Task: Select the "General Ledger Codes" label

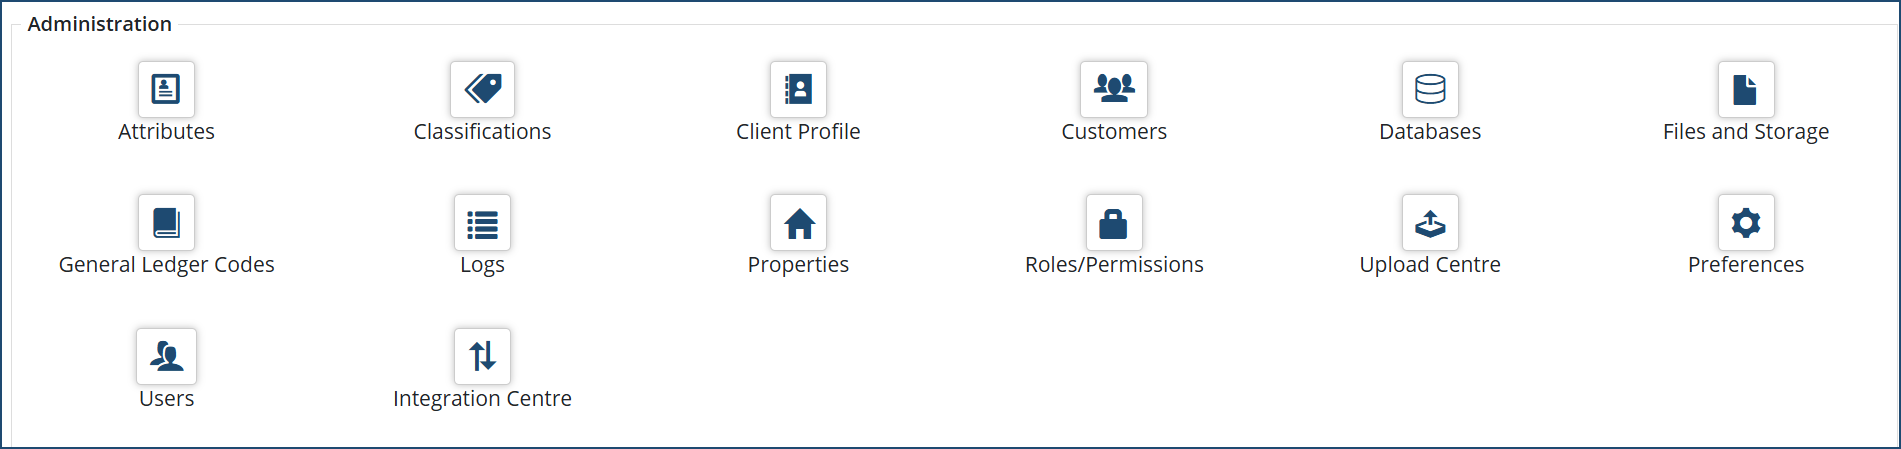Action: click(166, 265)
